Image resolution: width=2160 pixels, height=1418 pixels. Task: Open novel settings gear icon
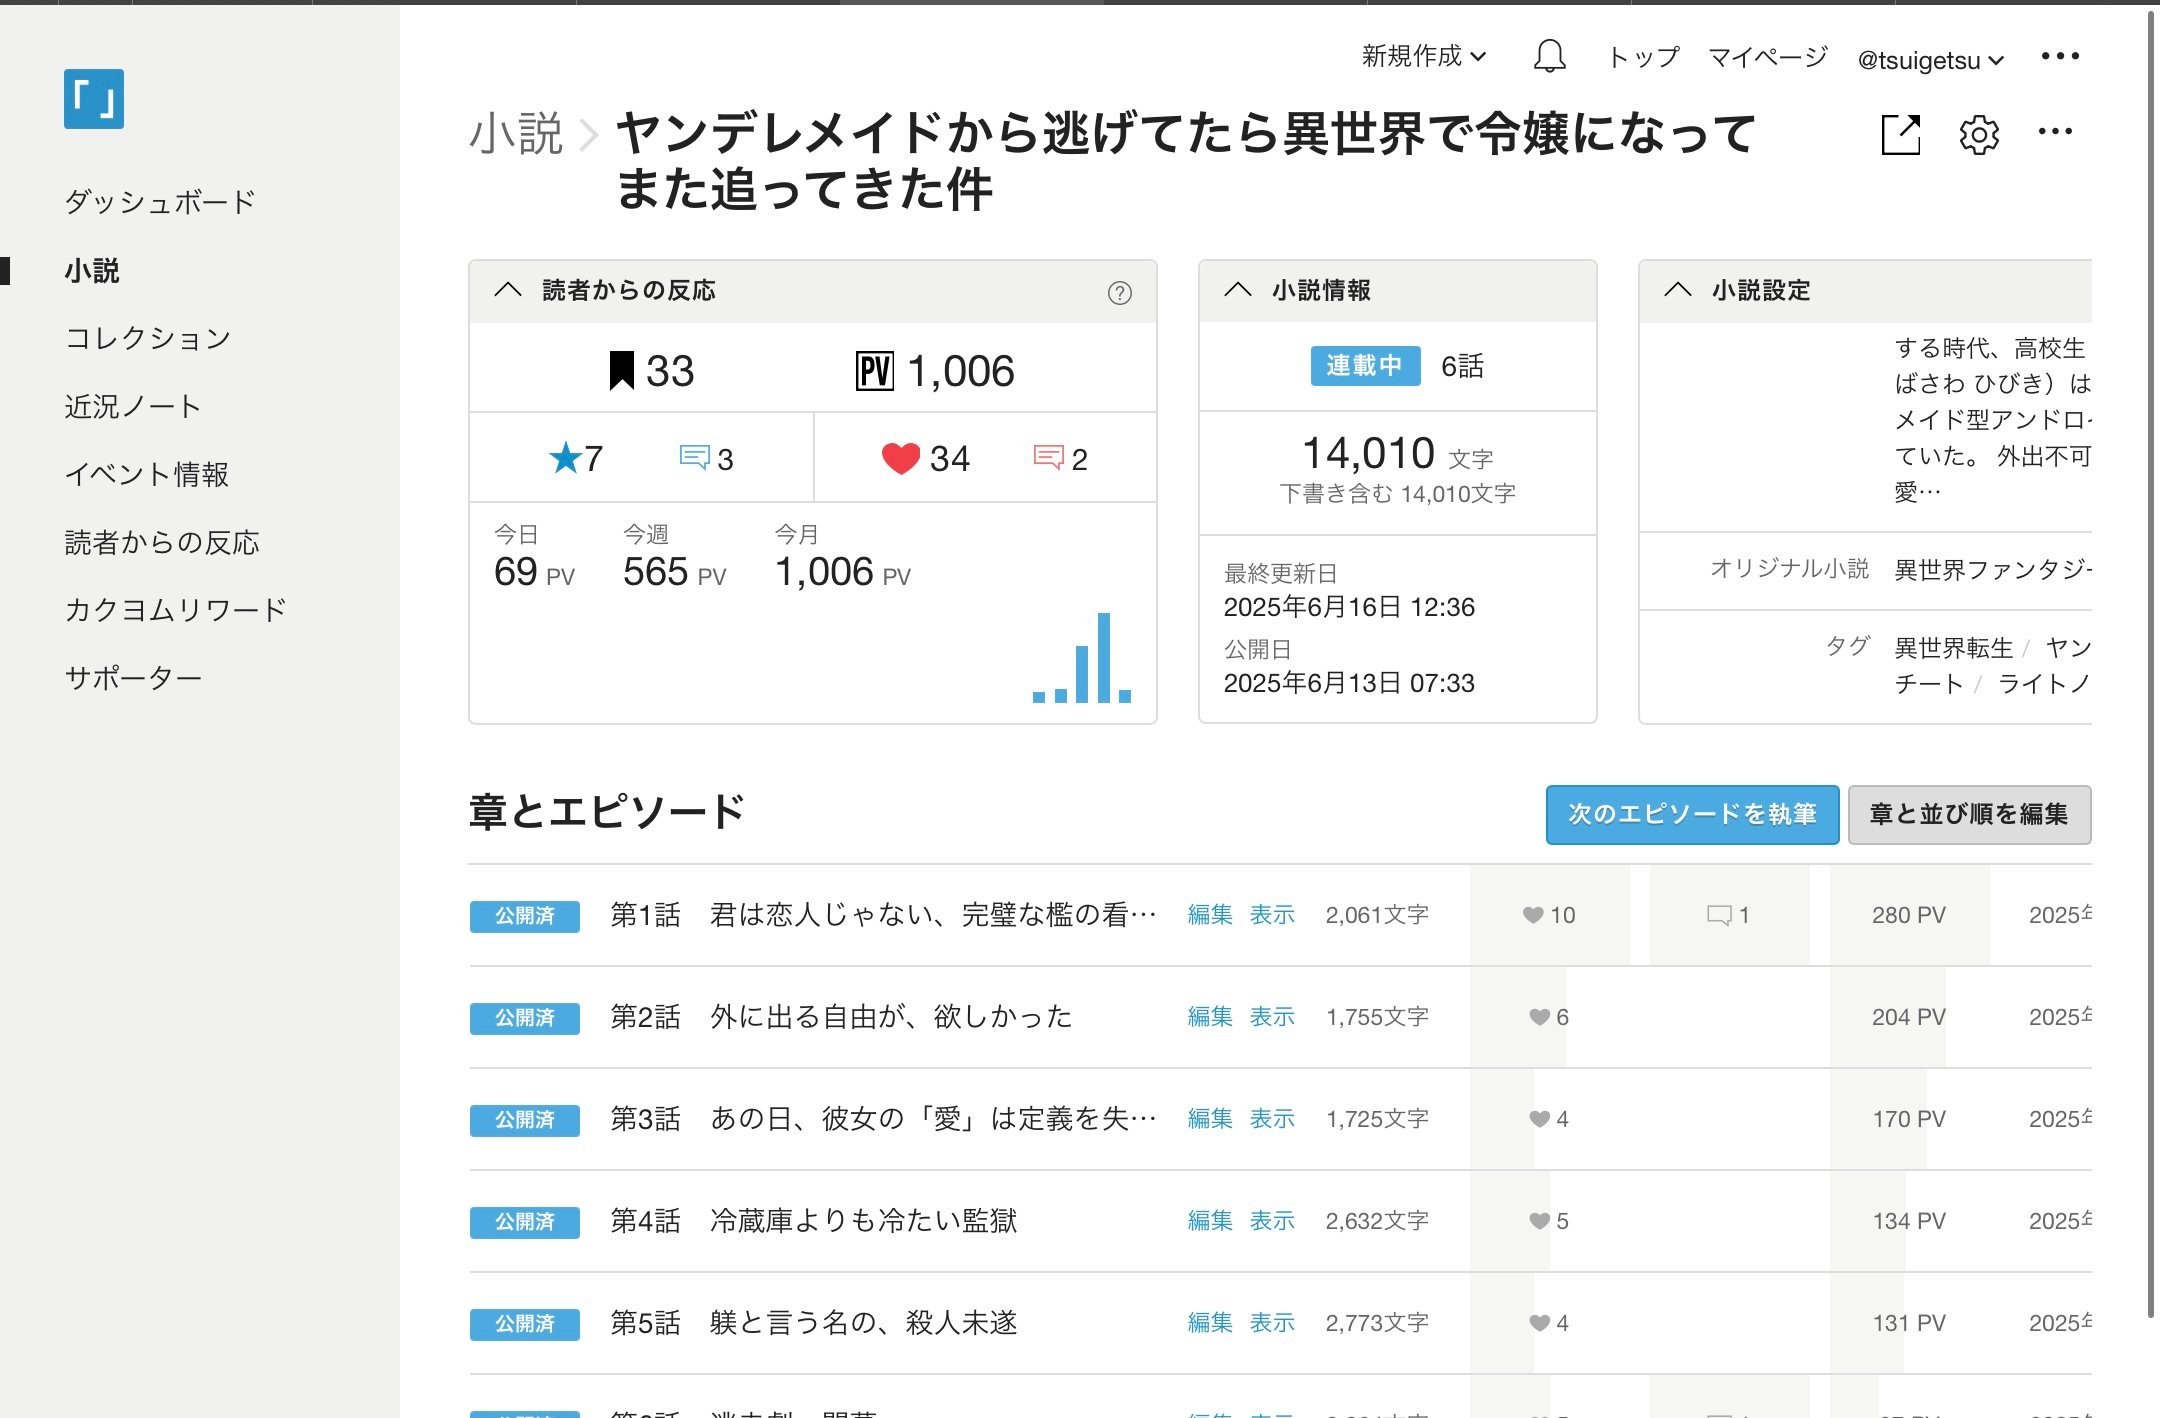[x=1978, y=135]
